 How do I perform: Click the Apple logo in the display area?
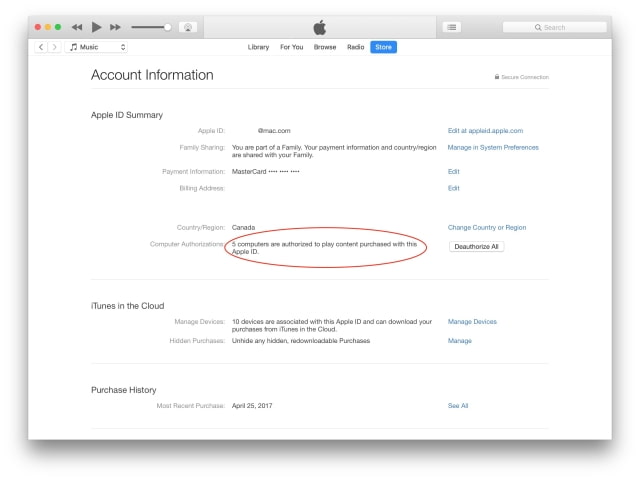click(x=320, y=27)
